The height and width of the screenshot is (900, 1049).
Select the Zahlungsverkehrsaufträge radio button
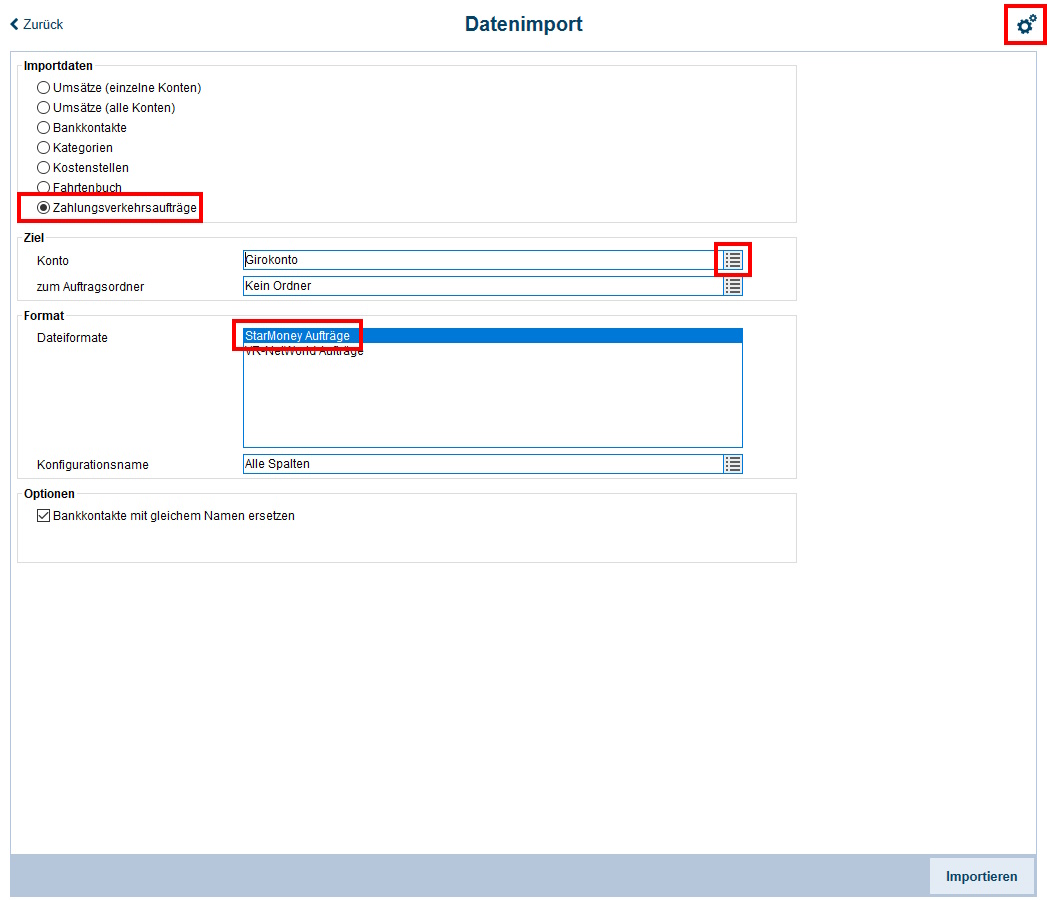pos(43,208)
